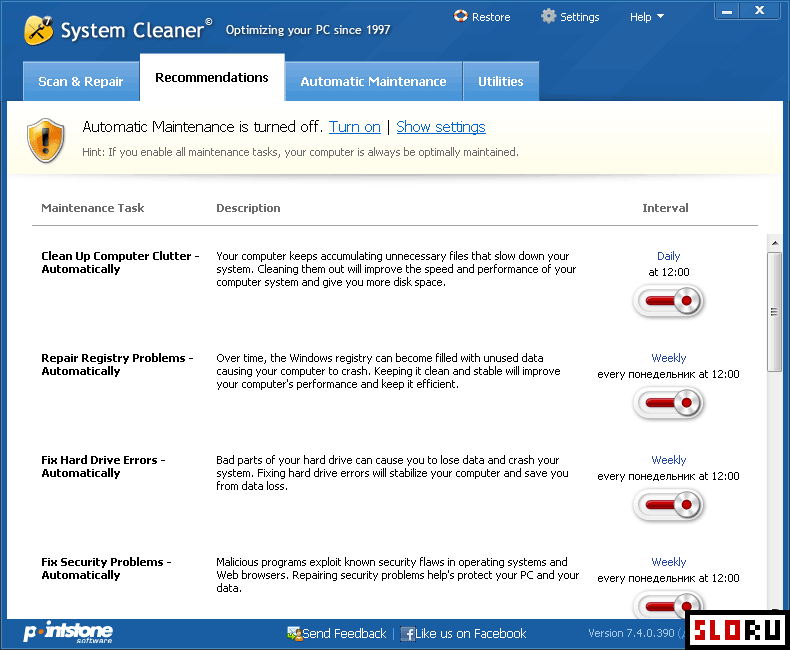Click the Description column header
The height and width of the screenshot is (650, 790).
(248, 208)
